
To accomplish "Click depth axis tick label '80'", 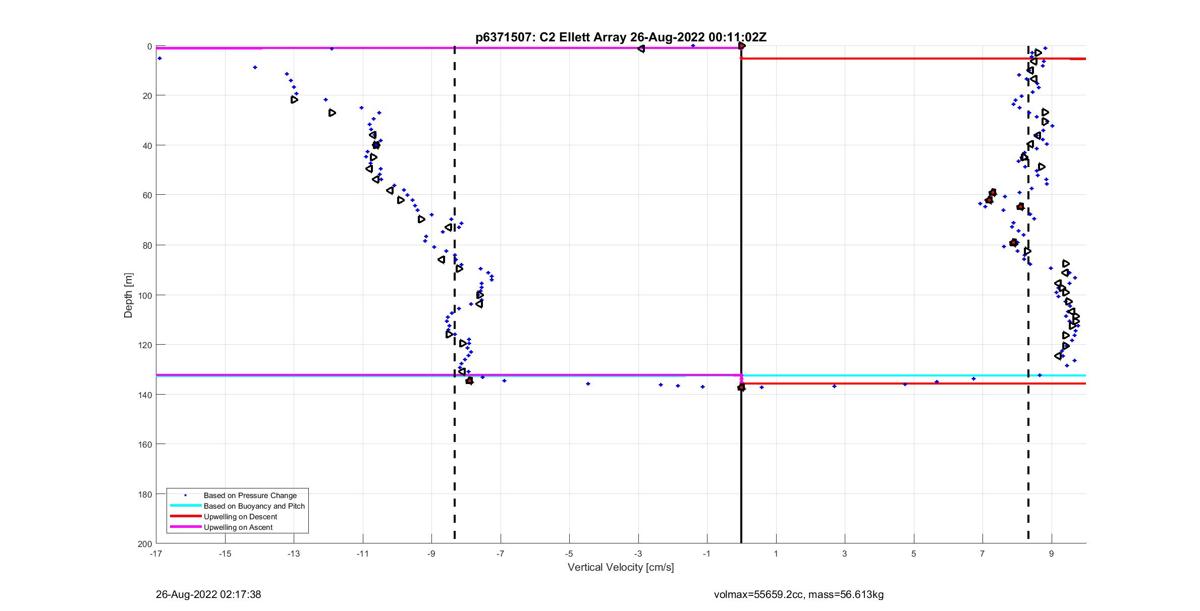I will coord(146,245).
